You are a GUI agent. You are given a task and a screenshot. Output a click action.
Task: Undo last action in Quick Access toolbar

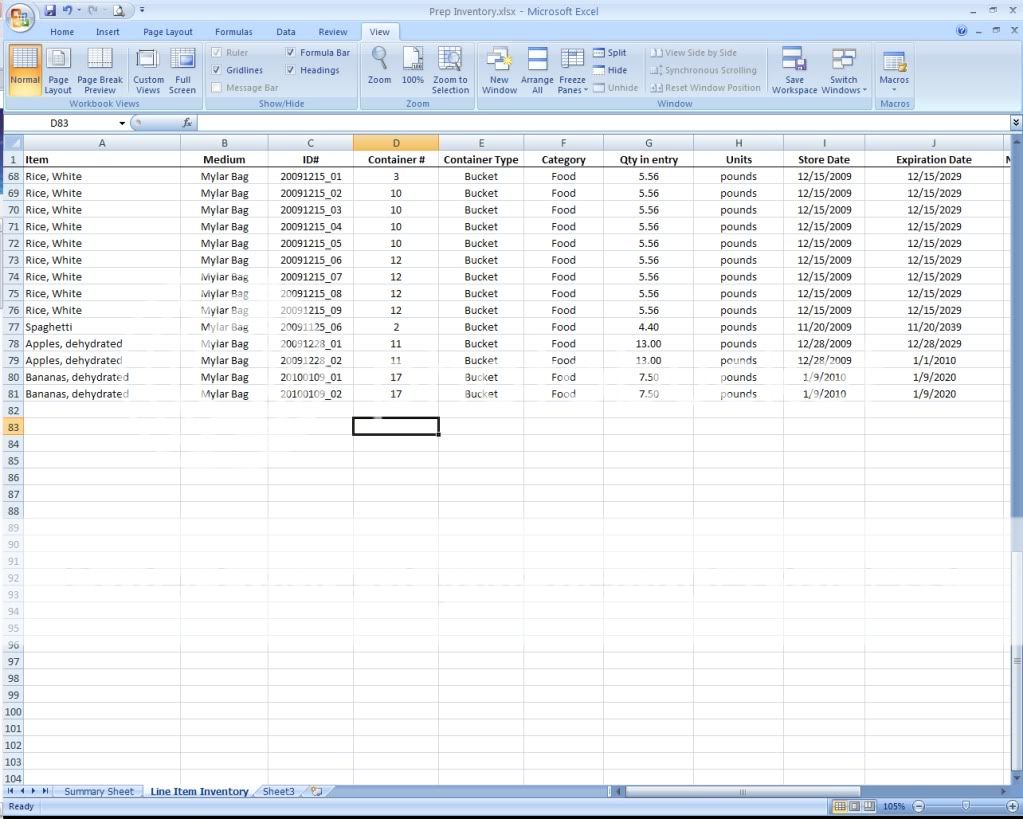coord(67,10)
